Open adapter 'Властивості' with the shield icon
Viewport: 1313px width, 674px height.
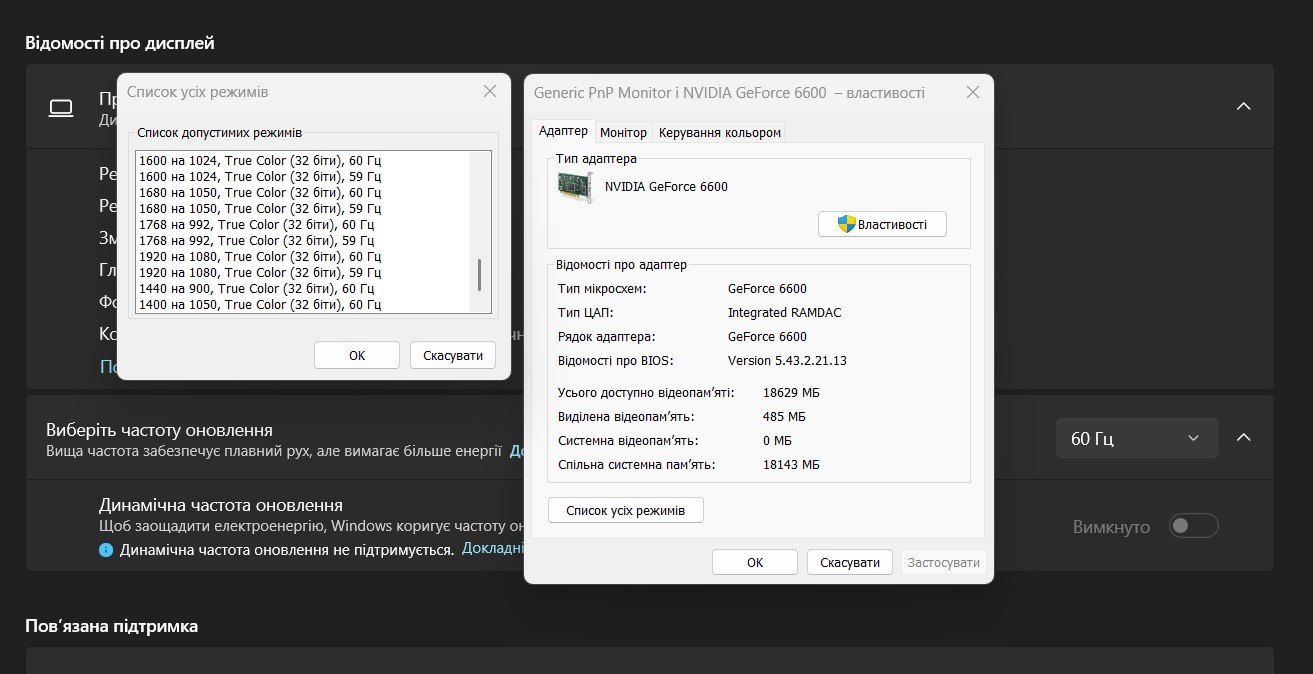(881, 224)
